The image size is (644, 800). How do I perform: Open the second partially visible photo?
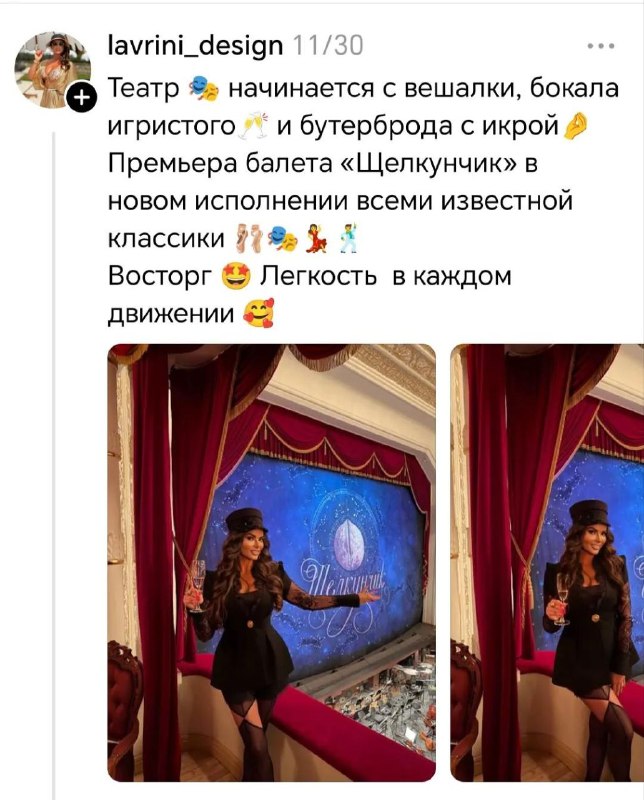pyautogui.click(x=547, y=562)
